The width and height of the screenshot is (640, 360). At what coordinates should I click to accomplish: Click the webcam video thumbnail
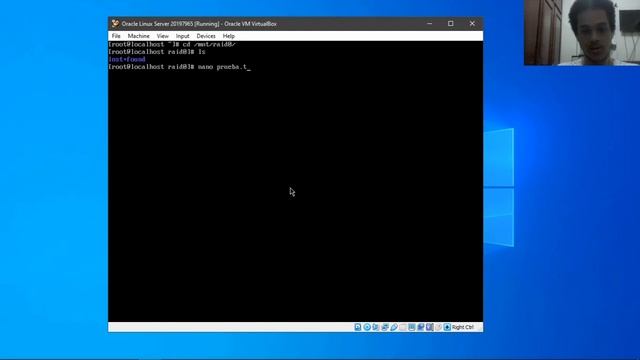pyautogui.click(x=582, y=33)
